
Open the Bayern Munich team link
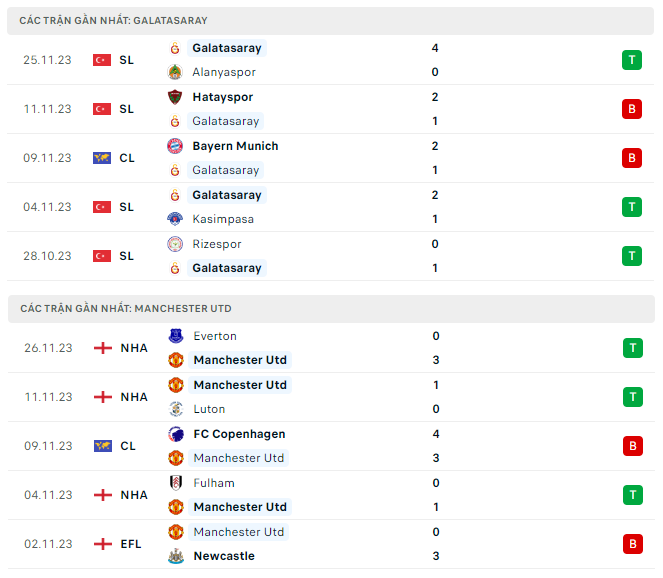pyautogui.click(x=235, y=146)
